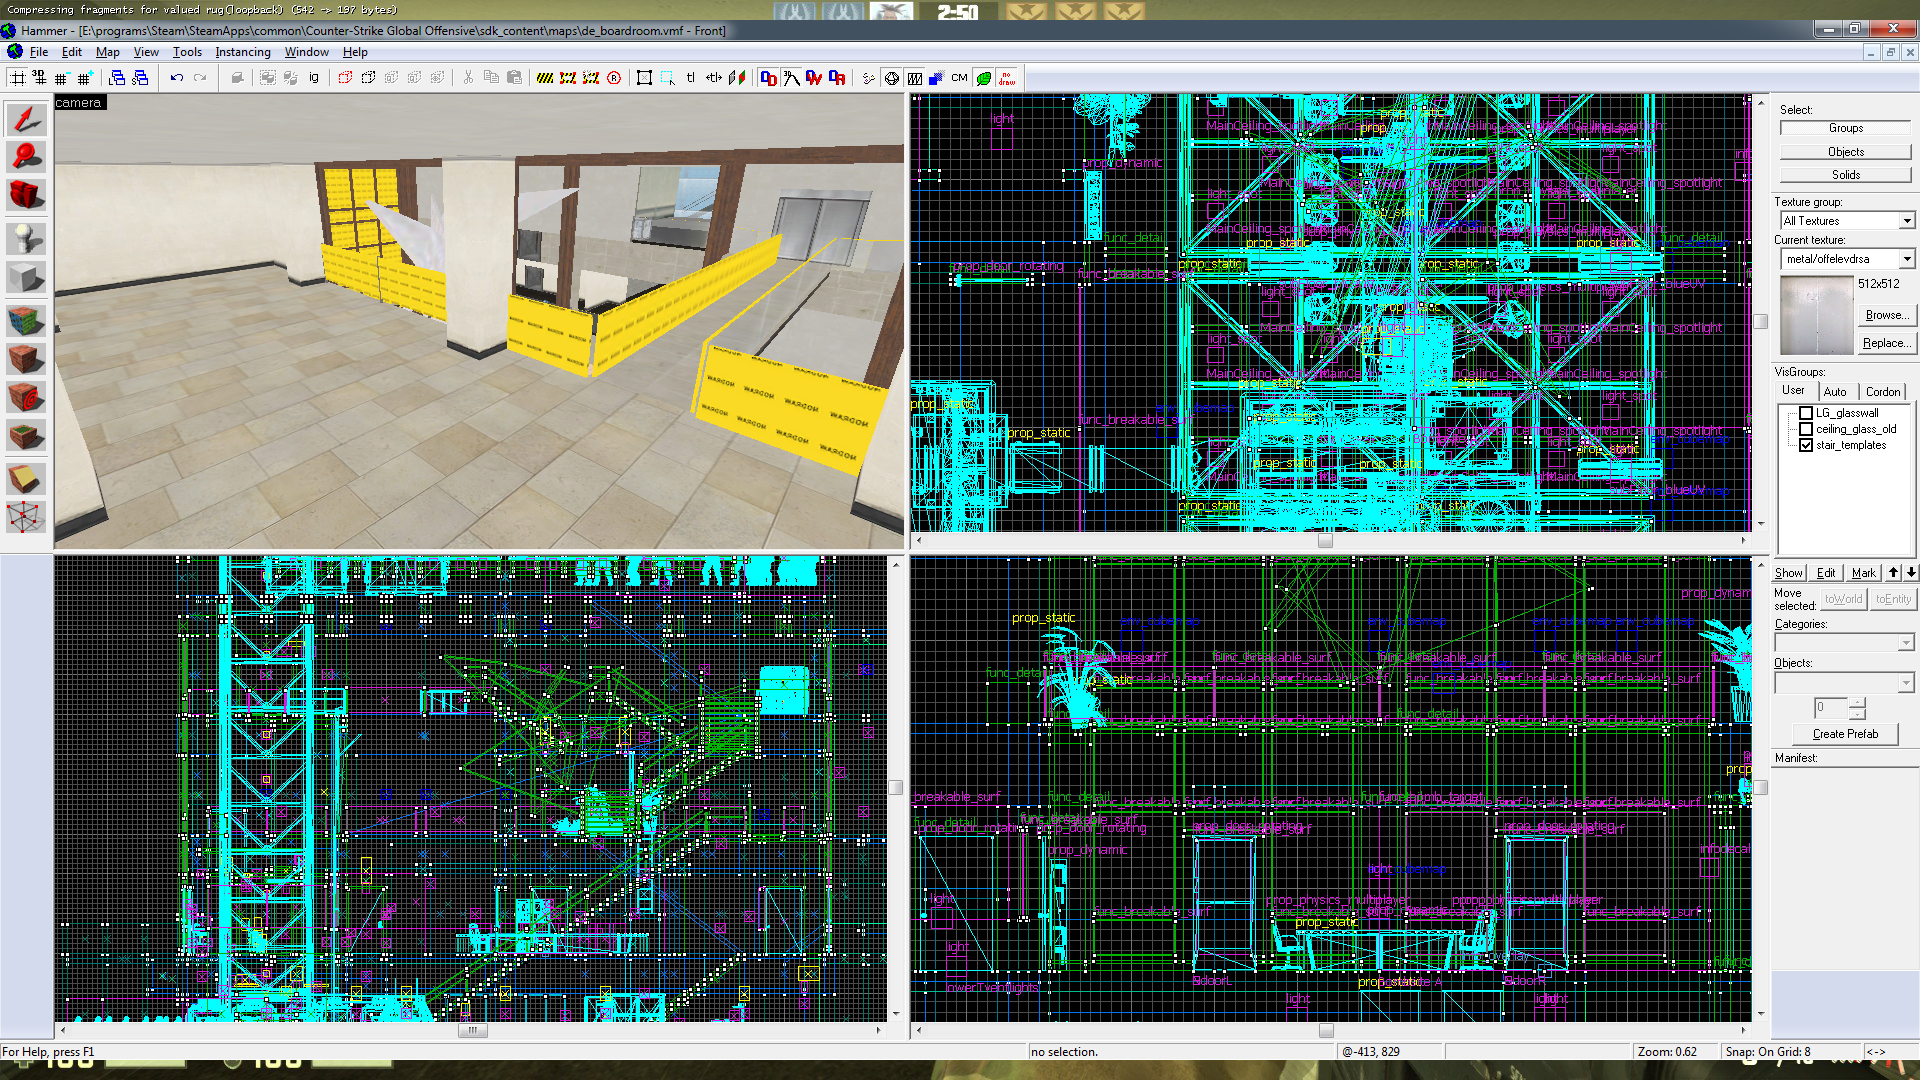This screenshot has height=1080, width=1920.
Task: Set select mode to Solids
Action: click(x=1845, y=175)
